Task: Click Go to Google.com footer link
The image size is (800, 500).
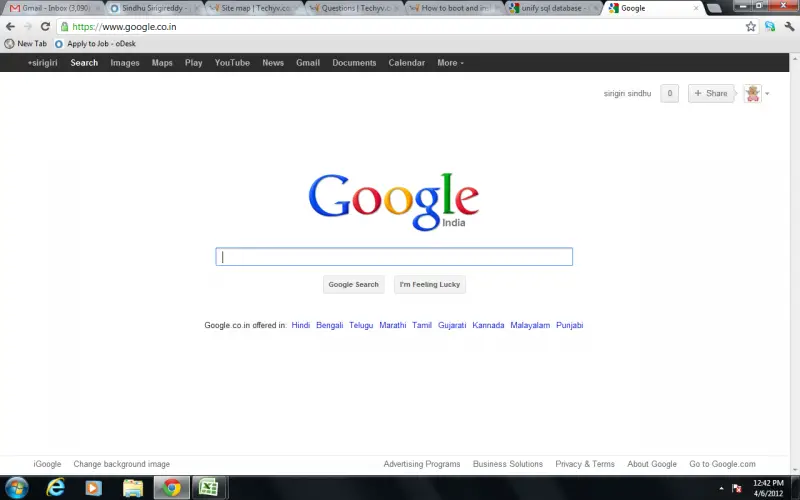Action: (x=722, y=464)
